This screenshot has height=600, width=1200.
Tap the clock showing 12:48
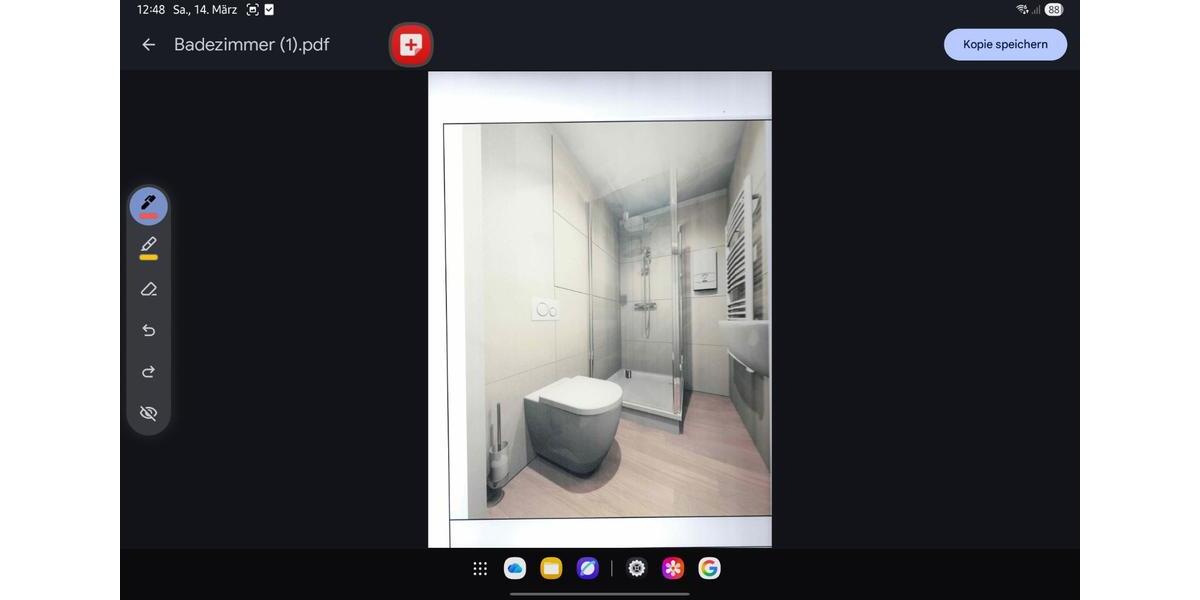click(151, 10)
